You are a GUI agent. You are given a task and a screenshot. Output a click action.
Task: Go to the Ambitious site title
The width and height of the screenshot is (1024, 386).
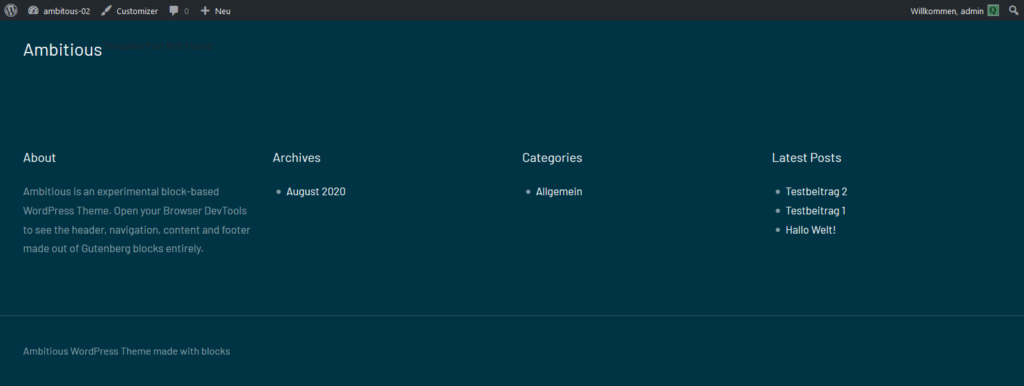coord(63,50)
